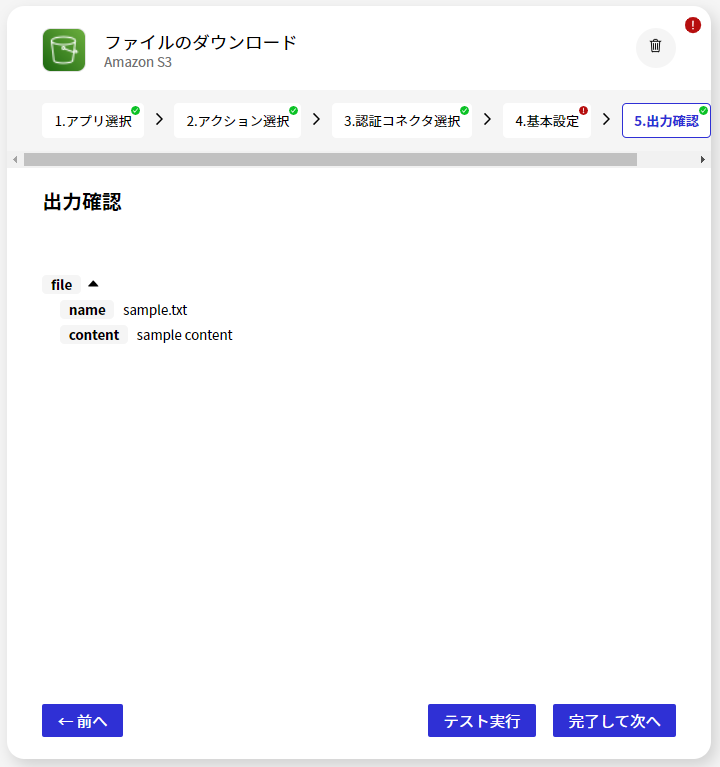
Task: Open step 1.アプリ選択
Action: click(93, 120)
